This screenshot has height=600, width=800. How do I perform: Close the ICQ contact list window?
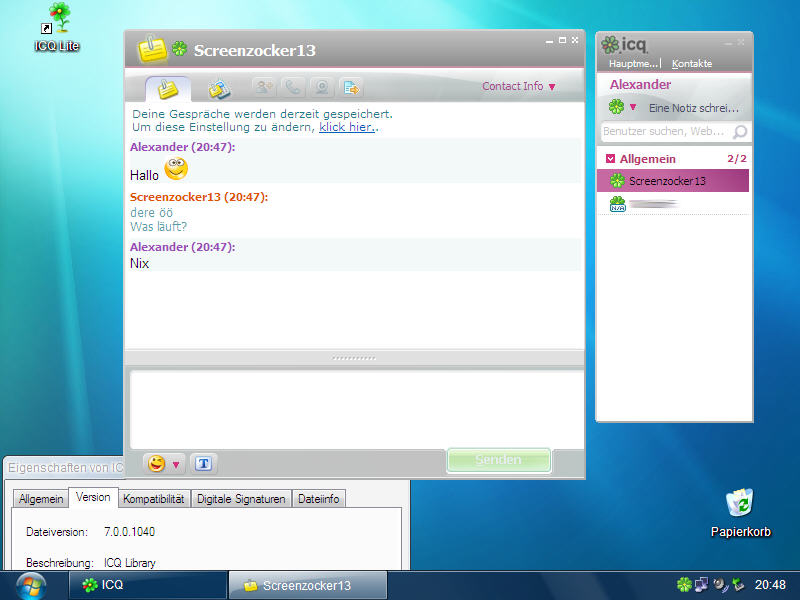coord(741,42)
